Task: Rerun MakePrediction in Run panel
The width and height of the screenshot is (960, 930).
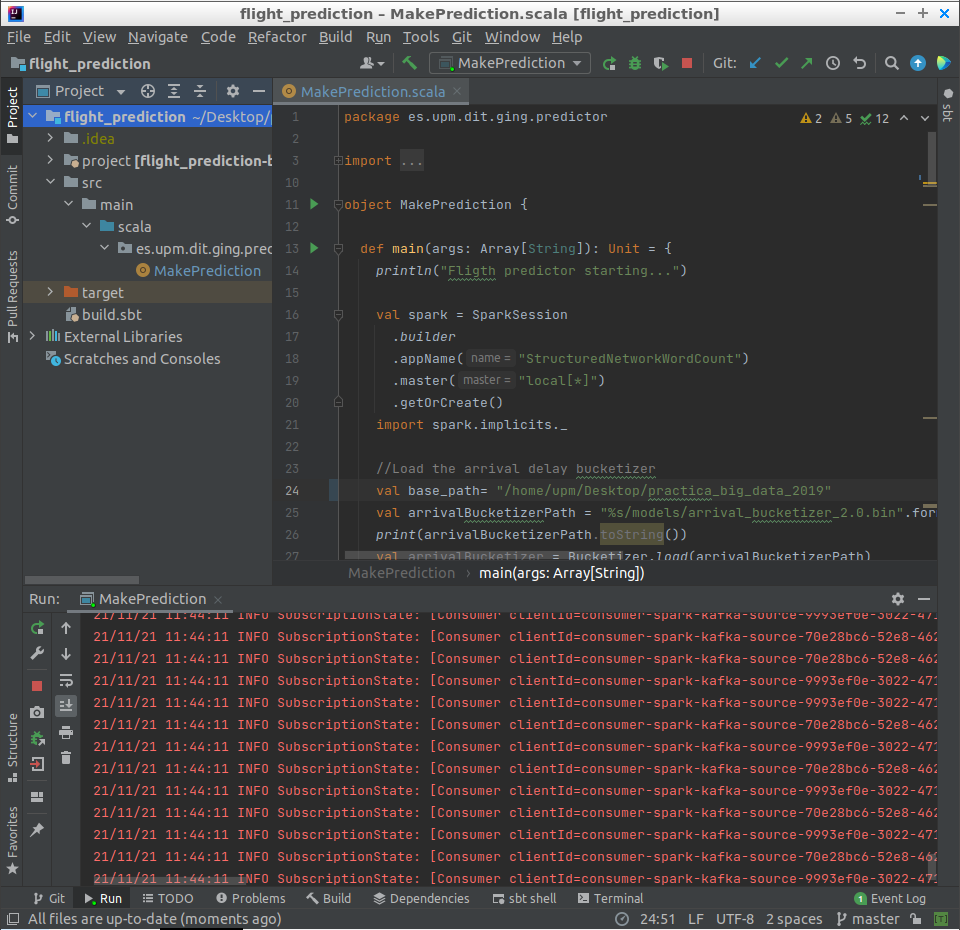Action: click(37, 628)
